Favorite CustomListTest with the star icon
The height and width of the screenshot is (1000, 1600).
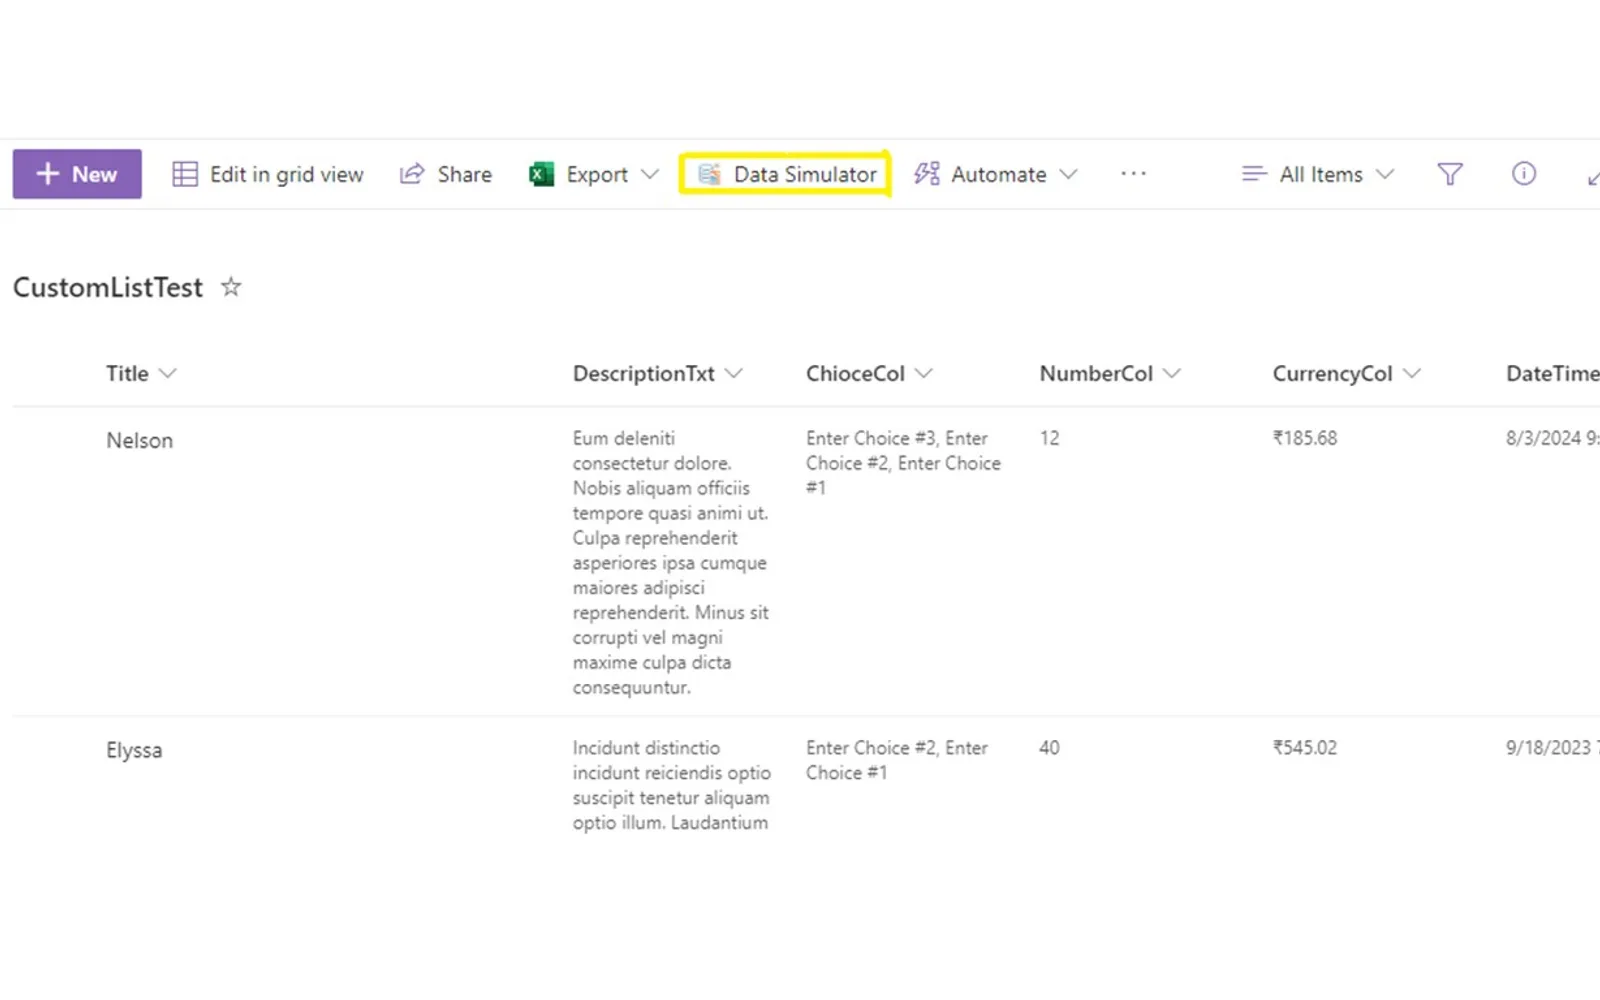[x=231, y=287]
